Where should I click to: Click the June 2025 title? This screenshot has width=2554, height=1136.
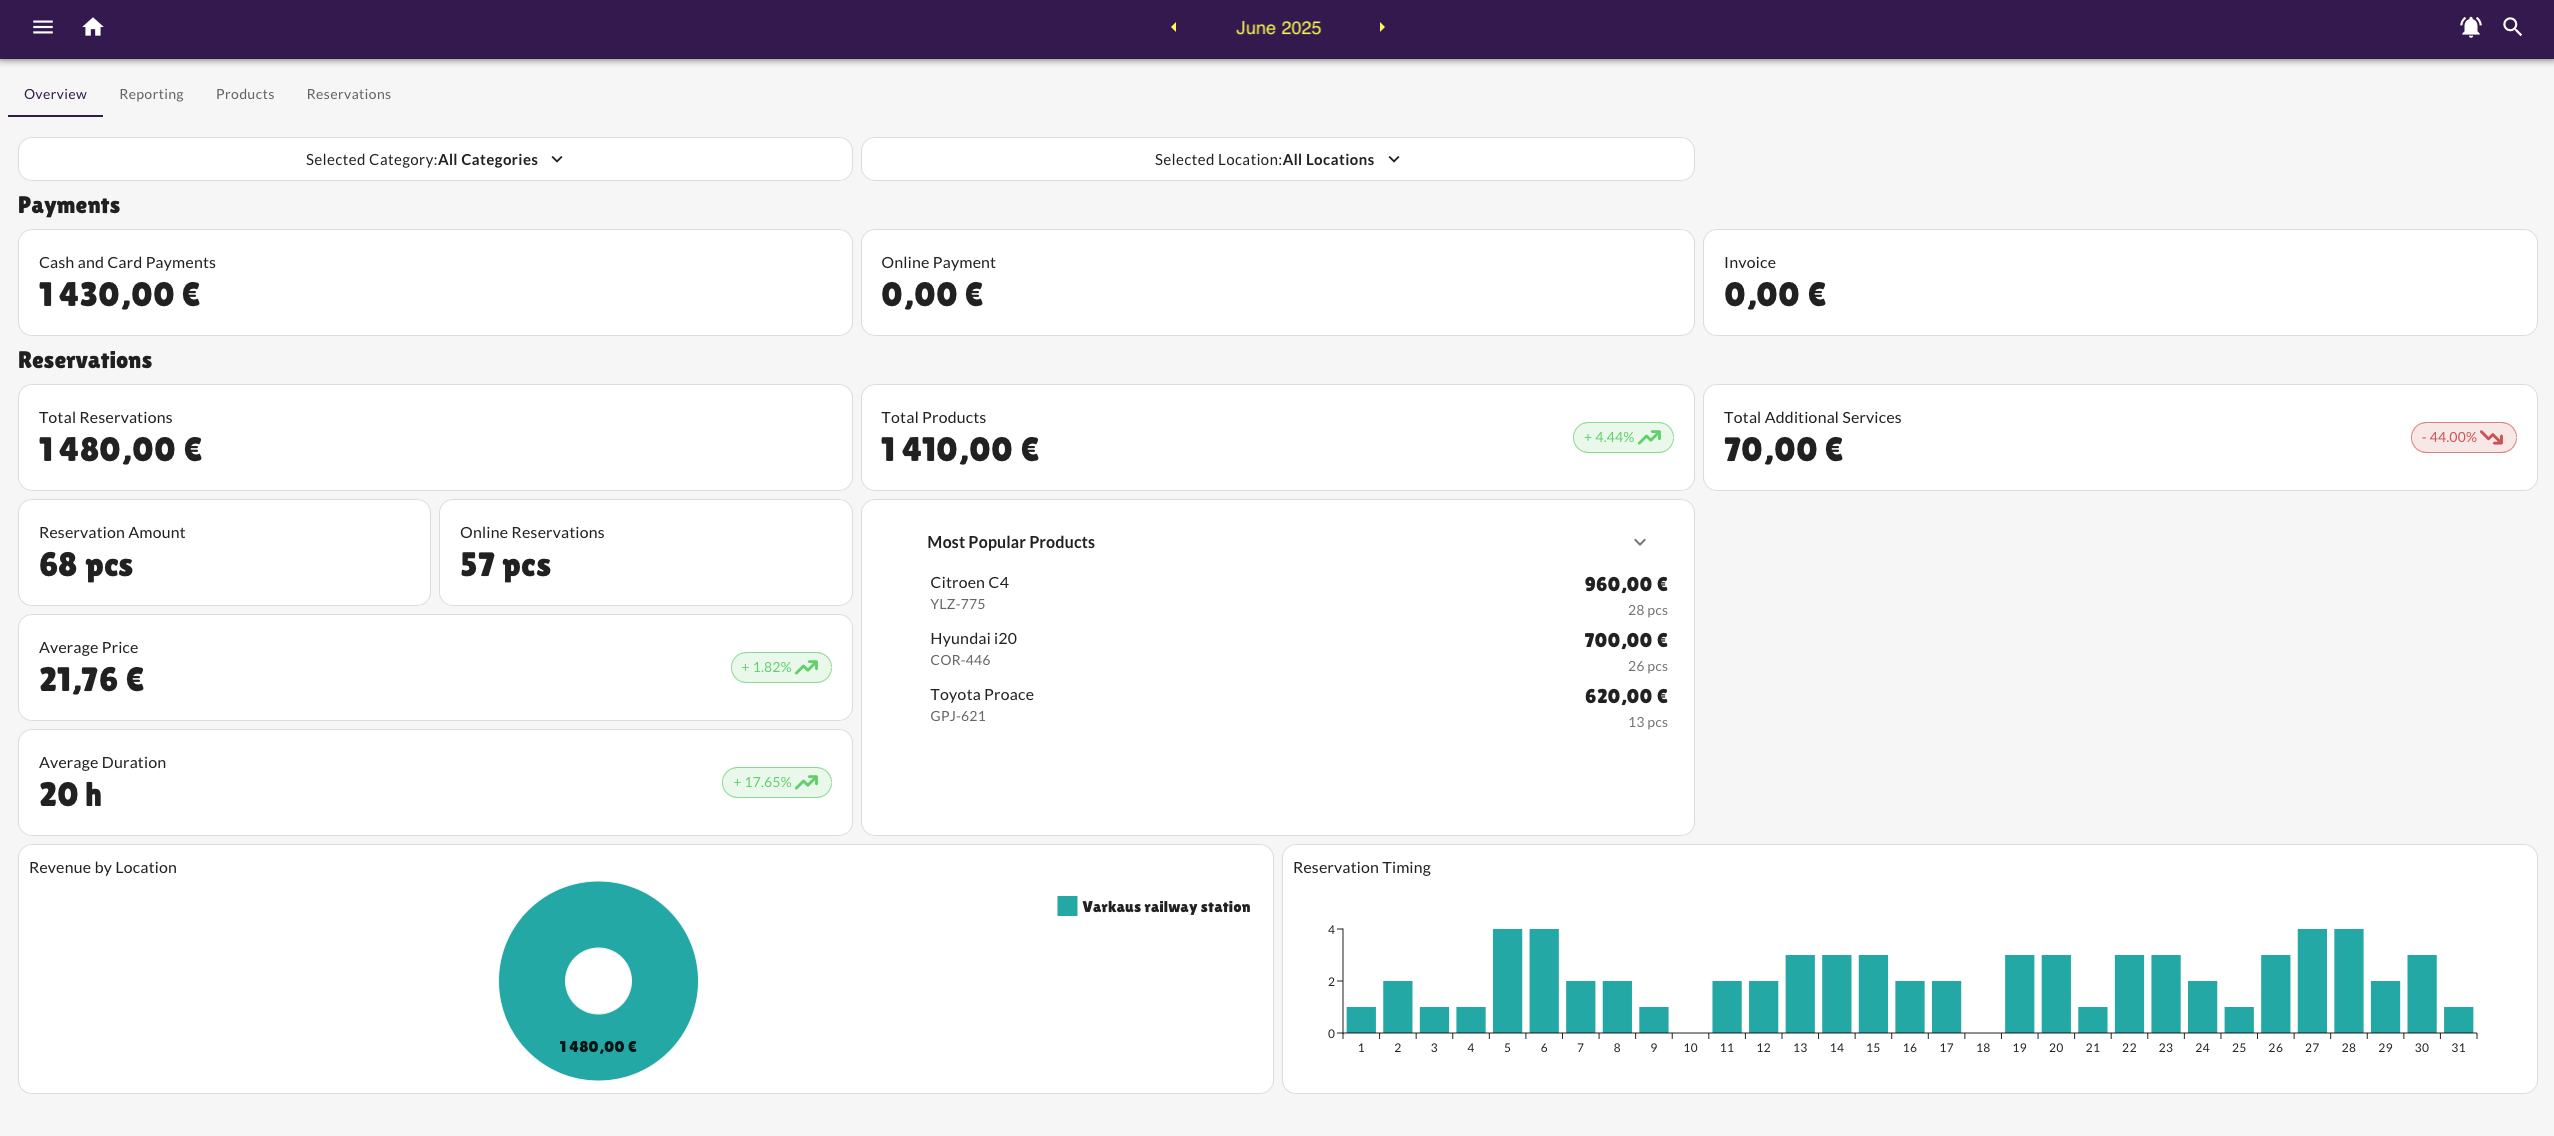(x=1277, y=27)
